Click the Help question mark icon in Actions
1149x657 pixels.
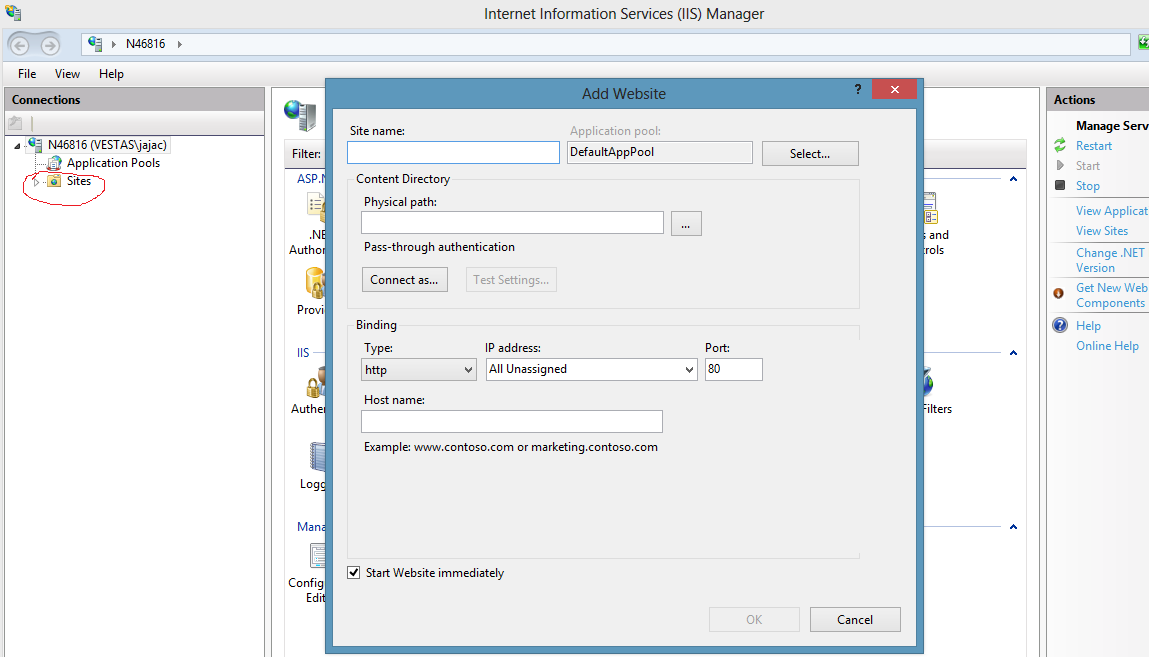click(1060, 325)
